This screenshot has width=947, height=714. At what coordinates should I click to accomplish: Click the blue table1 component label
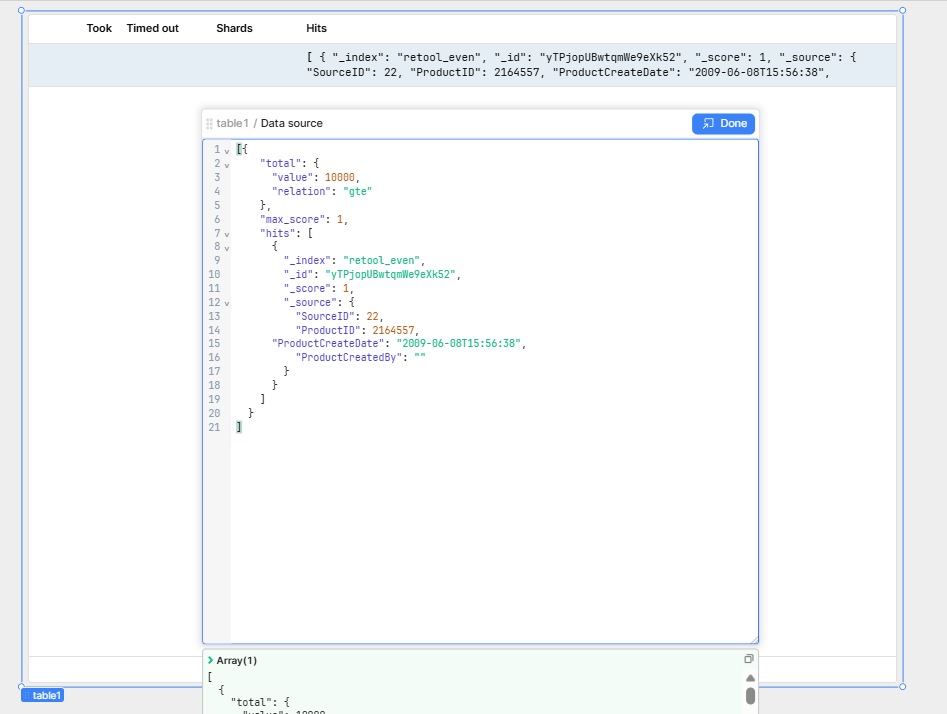pyautogui.click(x=43, y=695)
